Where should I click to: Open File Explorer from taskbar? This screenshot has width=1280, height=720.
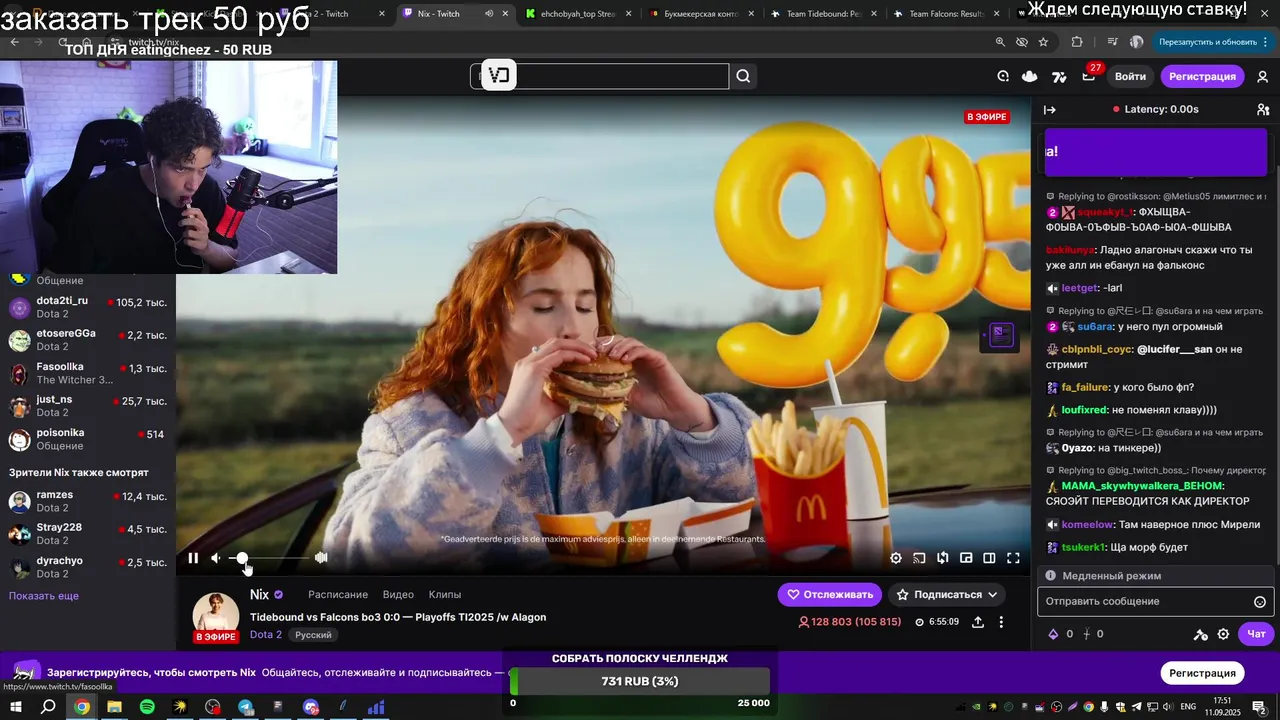[114, 707]
